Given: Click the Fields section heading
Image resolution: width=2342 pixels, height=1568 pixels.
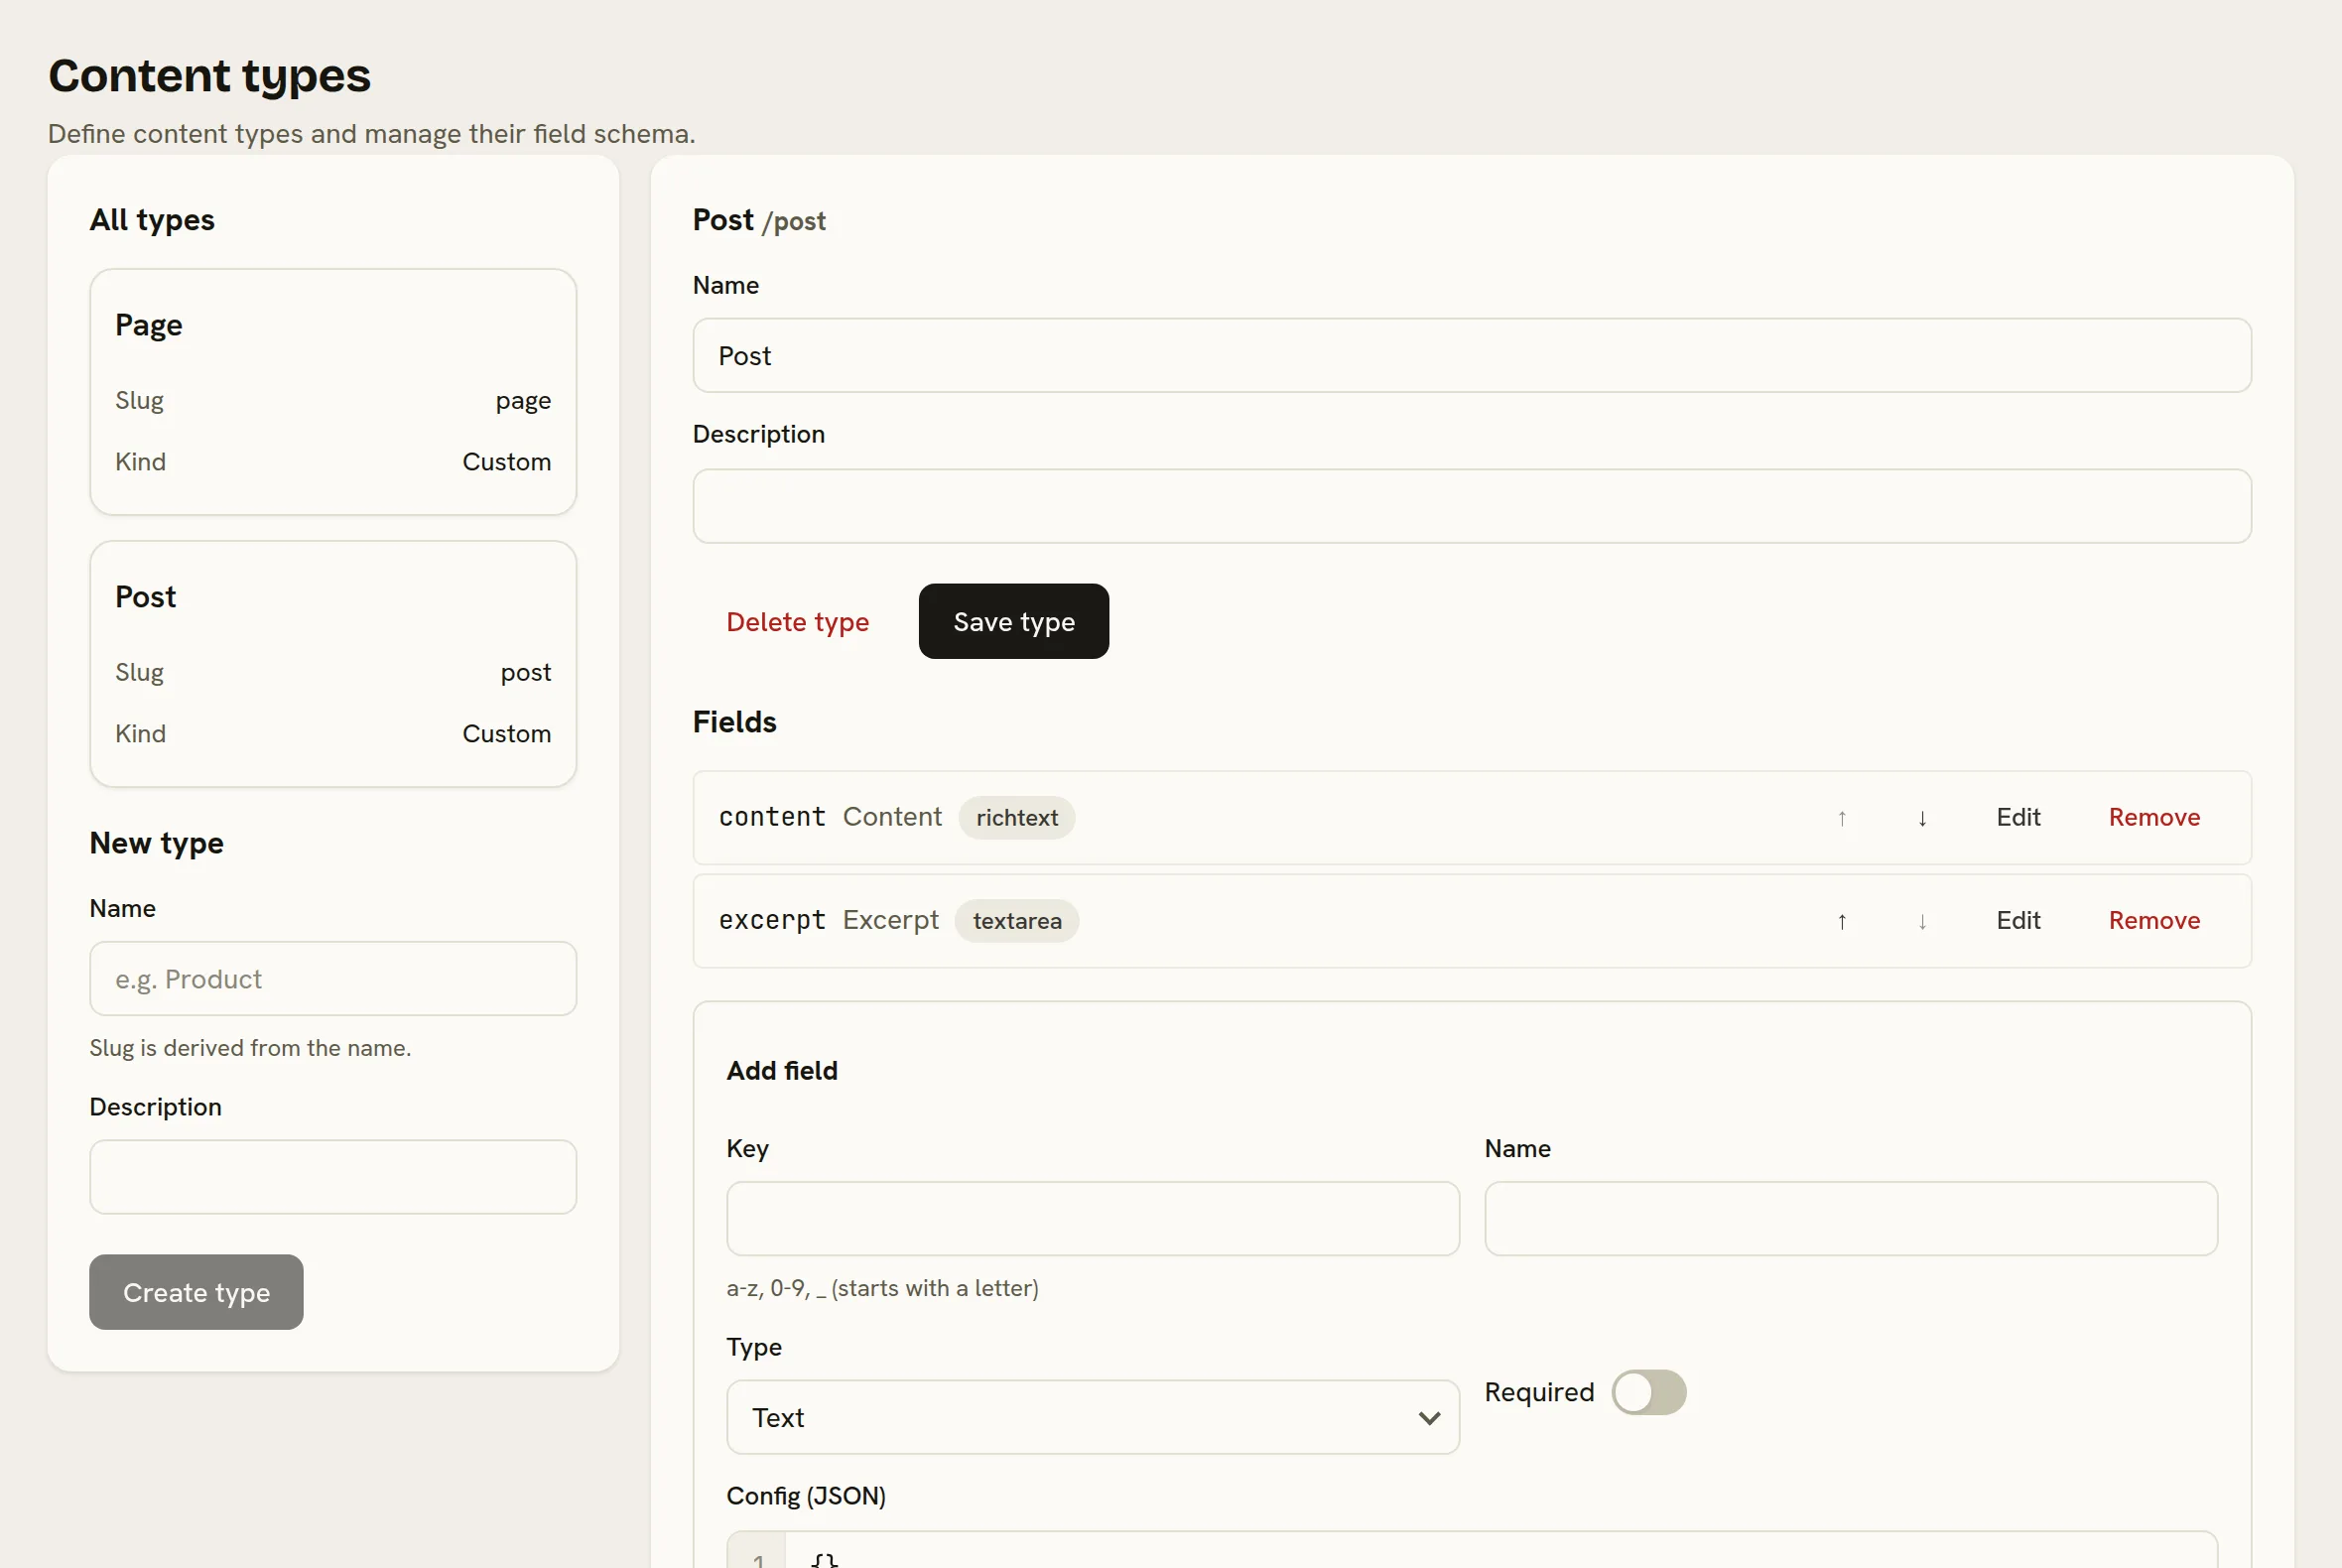Looking at the screenshot, I should (x=734, y=722).
